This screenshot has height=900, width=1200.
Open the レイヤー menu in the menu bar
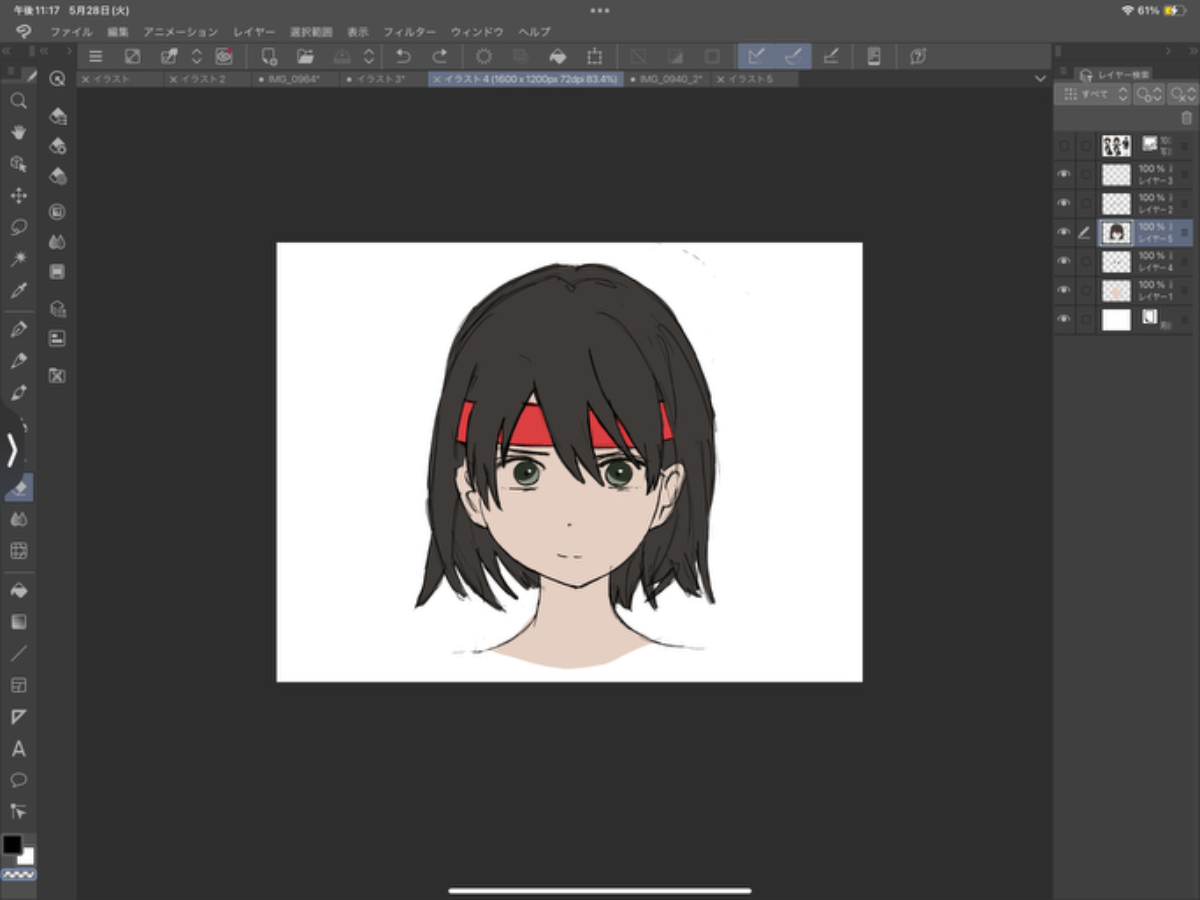254,32
